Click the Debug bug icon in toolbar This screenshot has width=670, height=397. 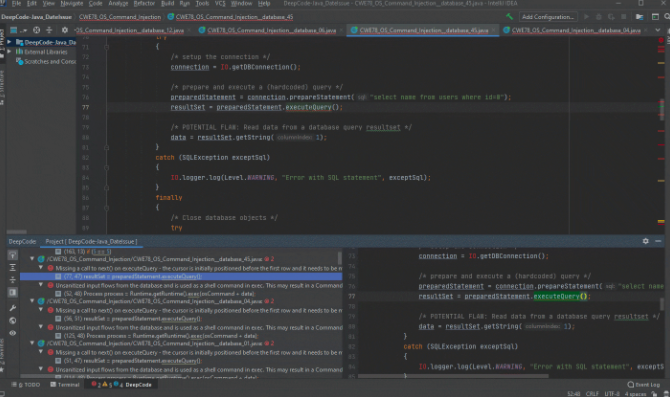click(x=599, y=17)
